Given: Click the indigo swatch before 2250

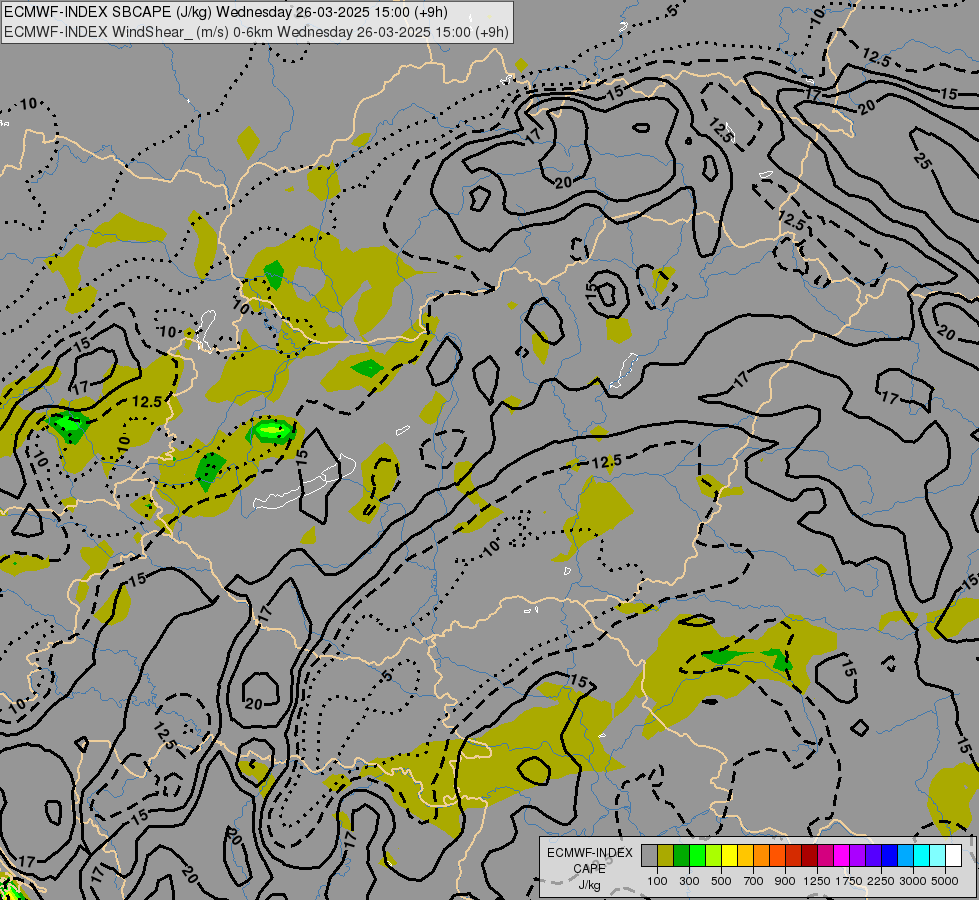Looking at the screenshot, I should pos(873,856).
